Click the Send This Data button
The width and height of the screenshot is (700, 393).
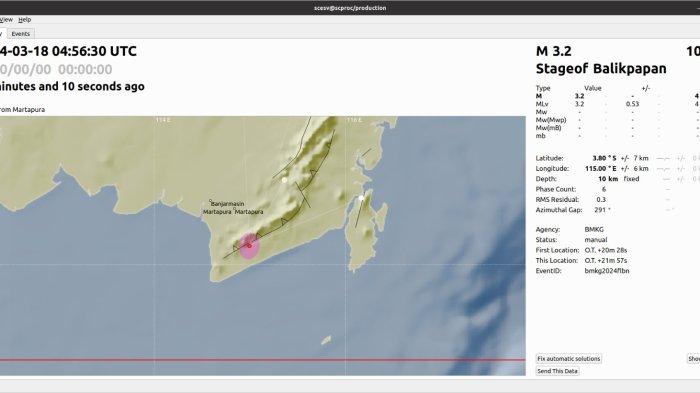coord(557,371)
